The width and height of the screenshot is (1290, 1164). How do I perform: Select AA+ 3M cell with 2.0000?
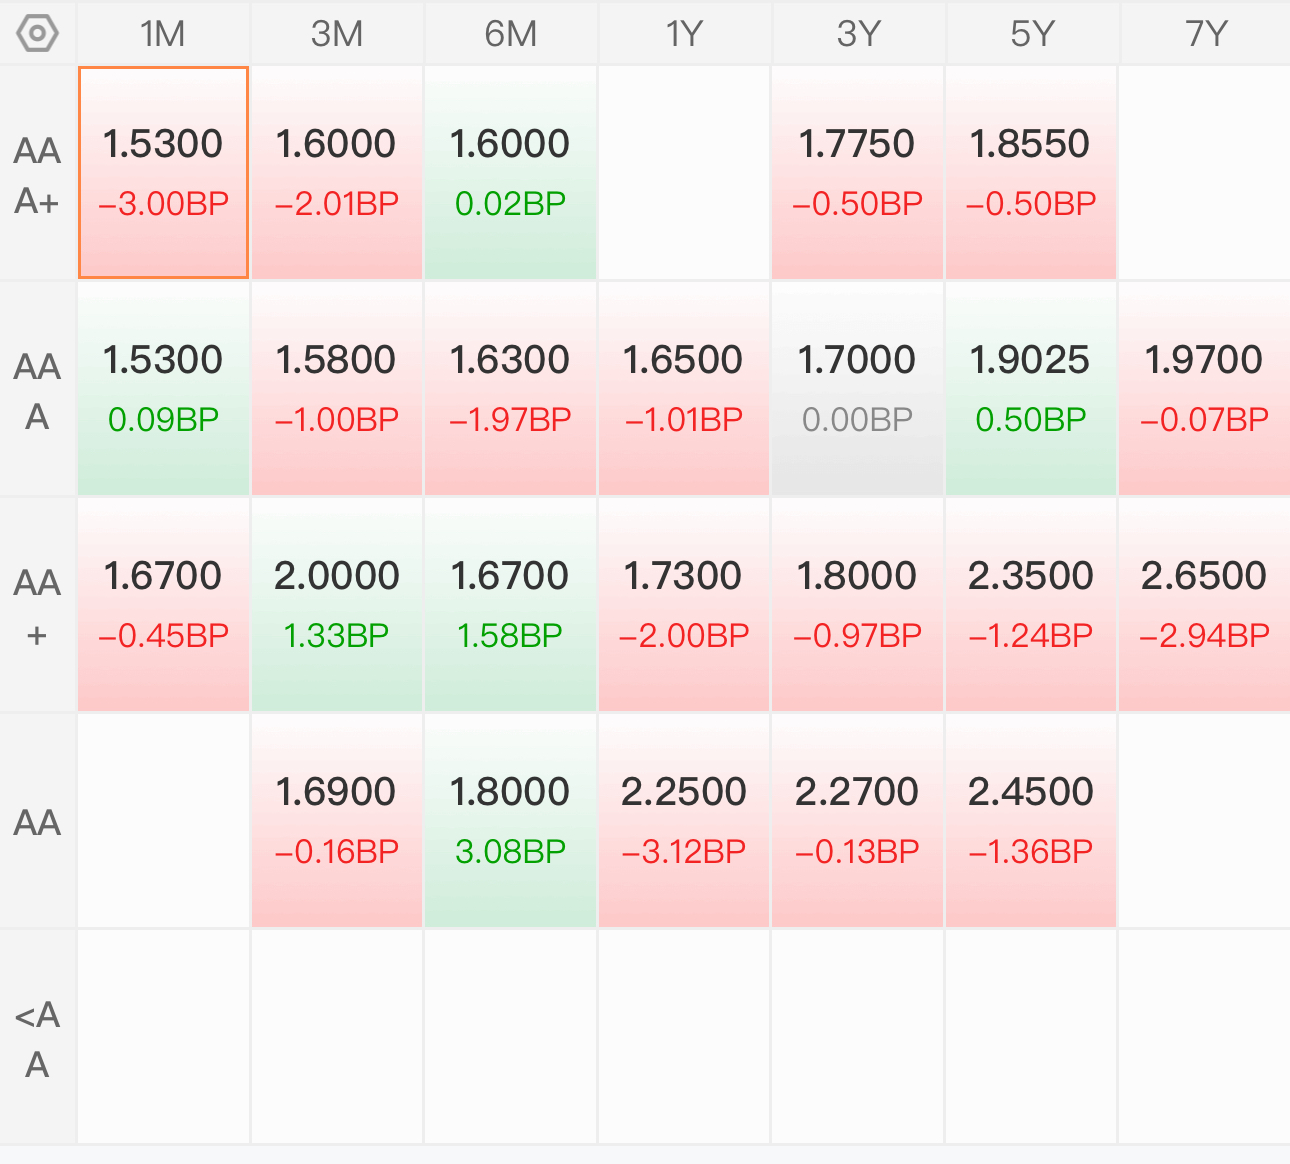coord(337,605)
